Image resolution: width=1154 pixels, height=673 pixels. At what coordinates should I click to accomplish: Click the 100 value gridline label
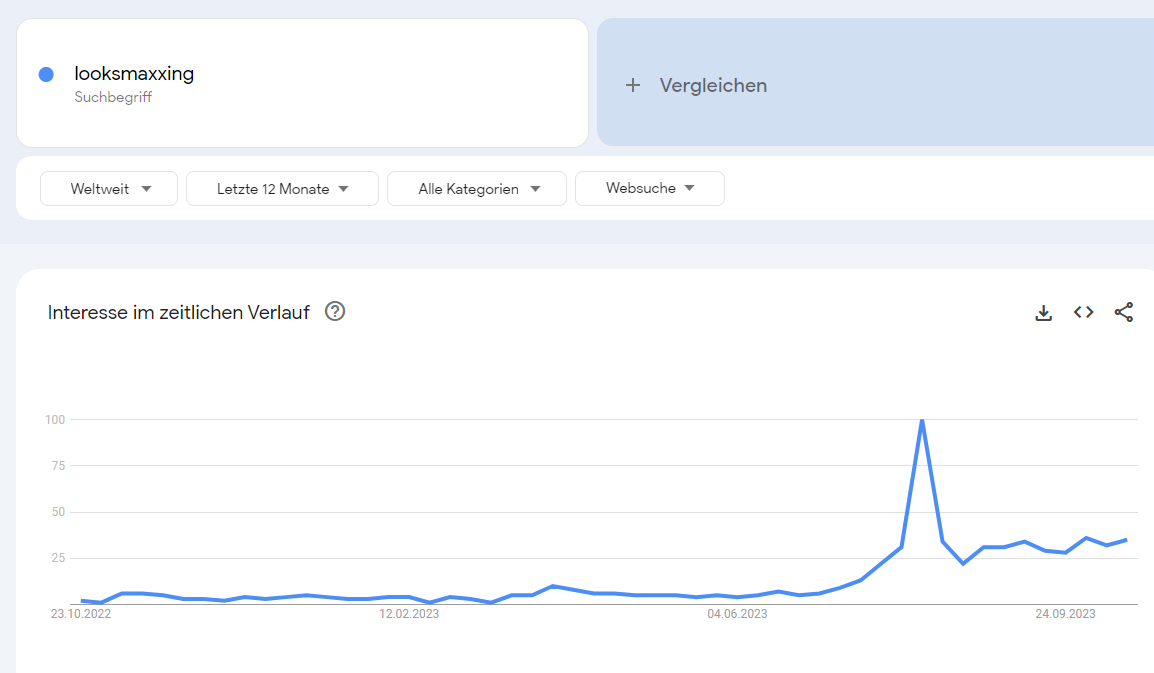55,420
